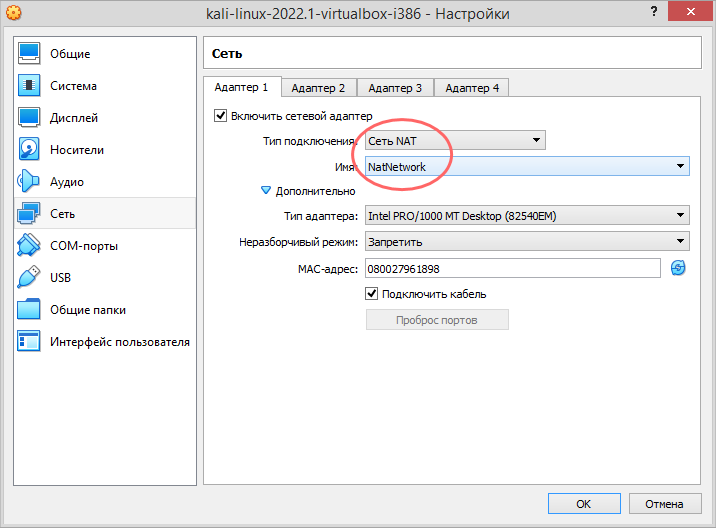
Task: Select Общие label in sidebar
Action: coord(70,54)
